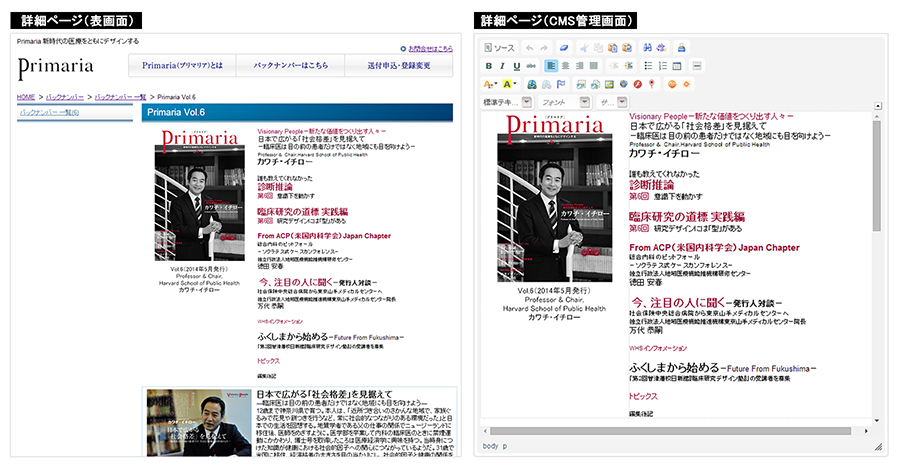Toggle italic formatting
This screenshot has width=900, height=470.
502,66
